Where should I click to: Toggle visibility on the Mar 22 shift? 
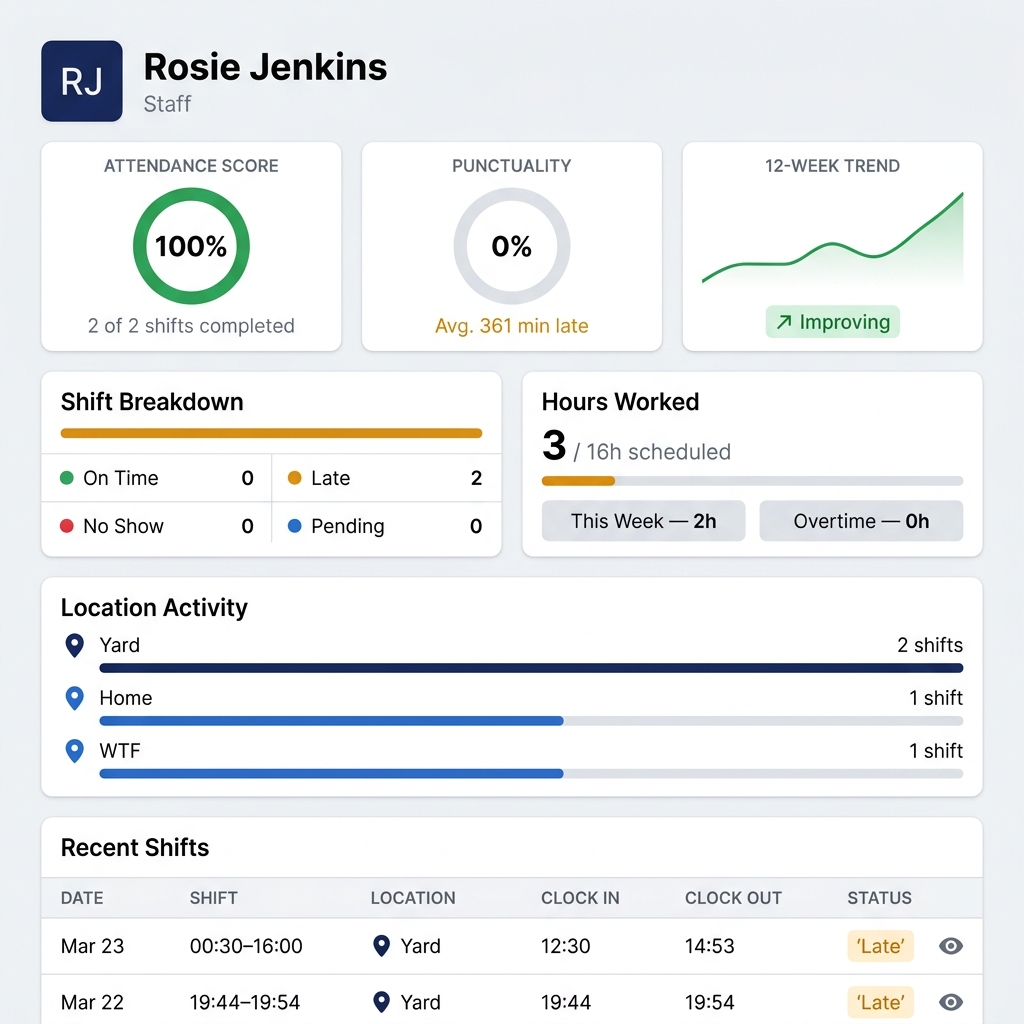(951, 1002)
